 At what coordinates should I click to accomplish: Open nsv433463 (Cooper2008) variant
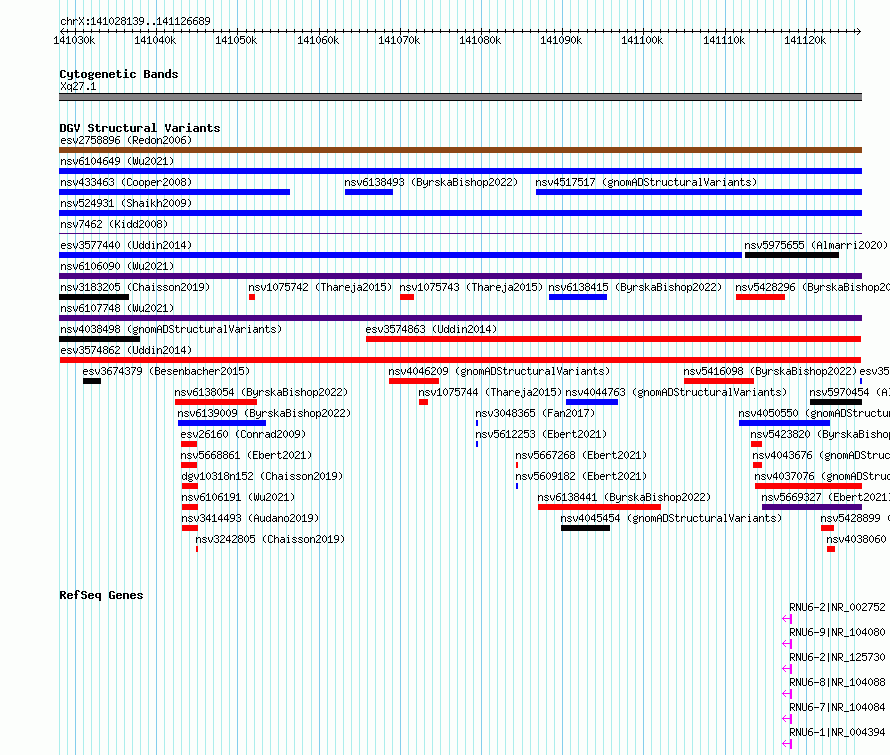126,182
